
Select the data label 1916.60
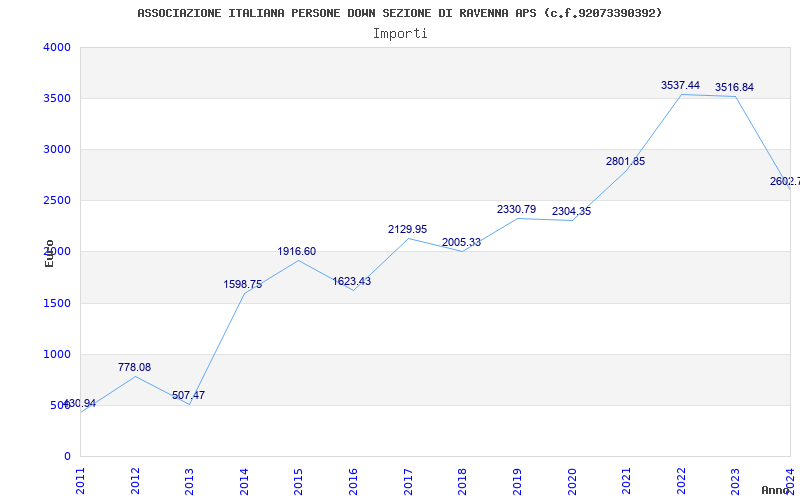tap(296, 252)
